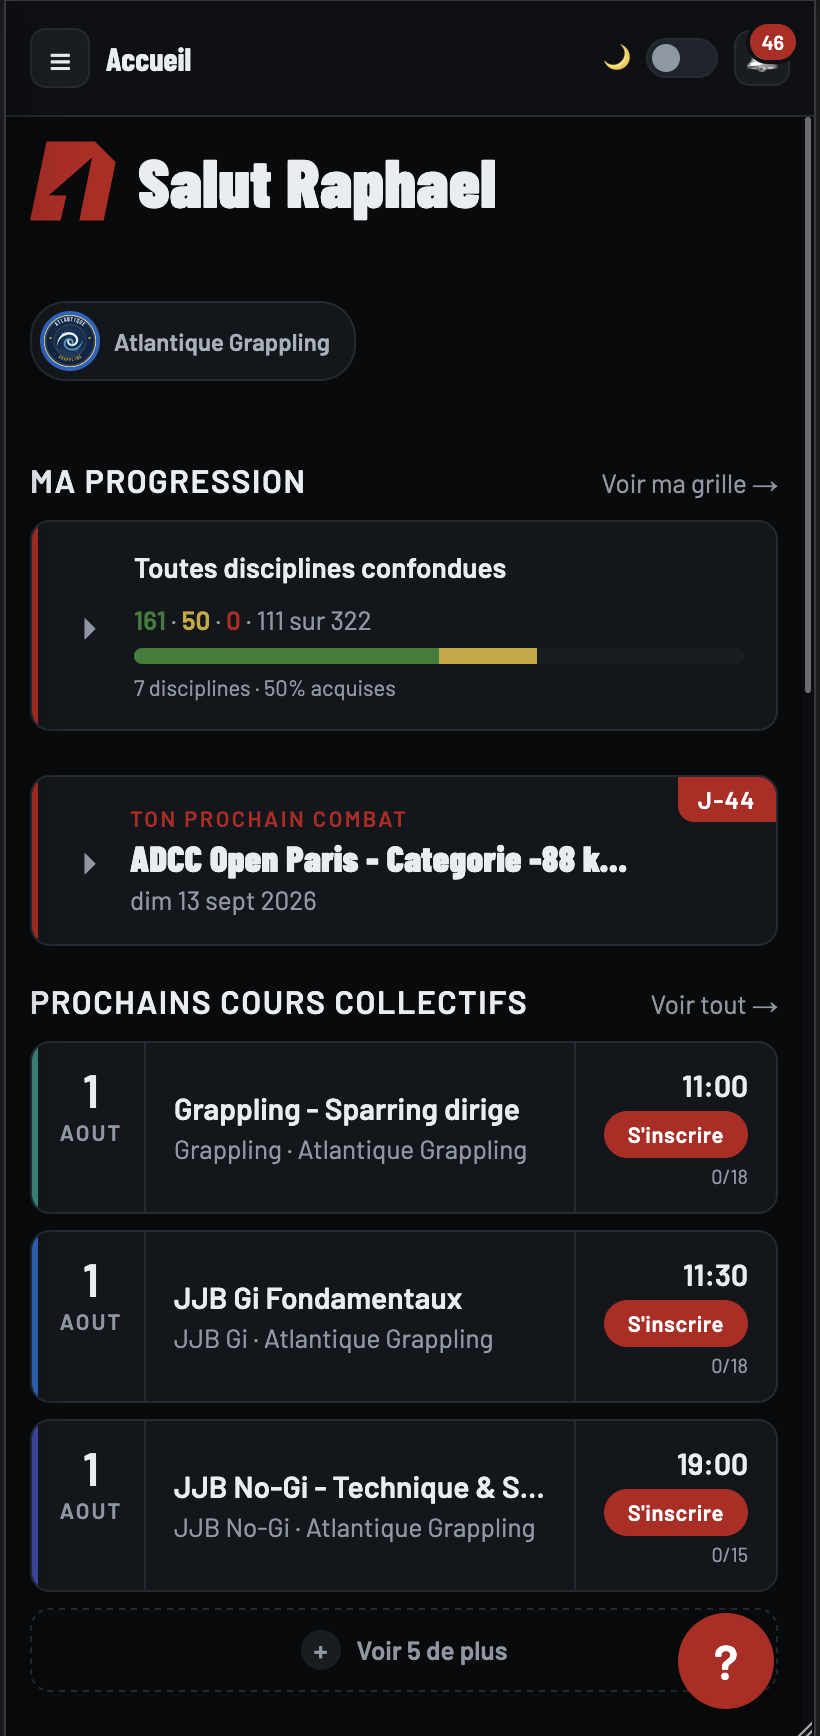Screen dimensions: 820x1736
Task: Click the progression progress bar
Action: click(439, 656)
